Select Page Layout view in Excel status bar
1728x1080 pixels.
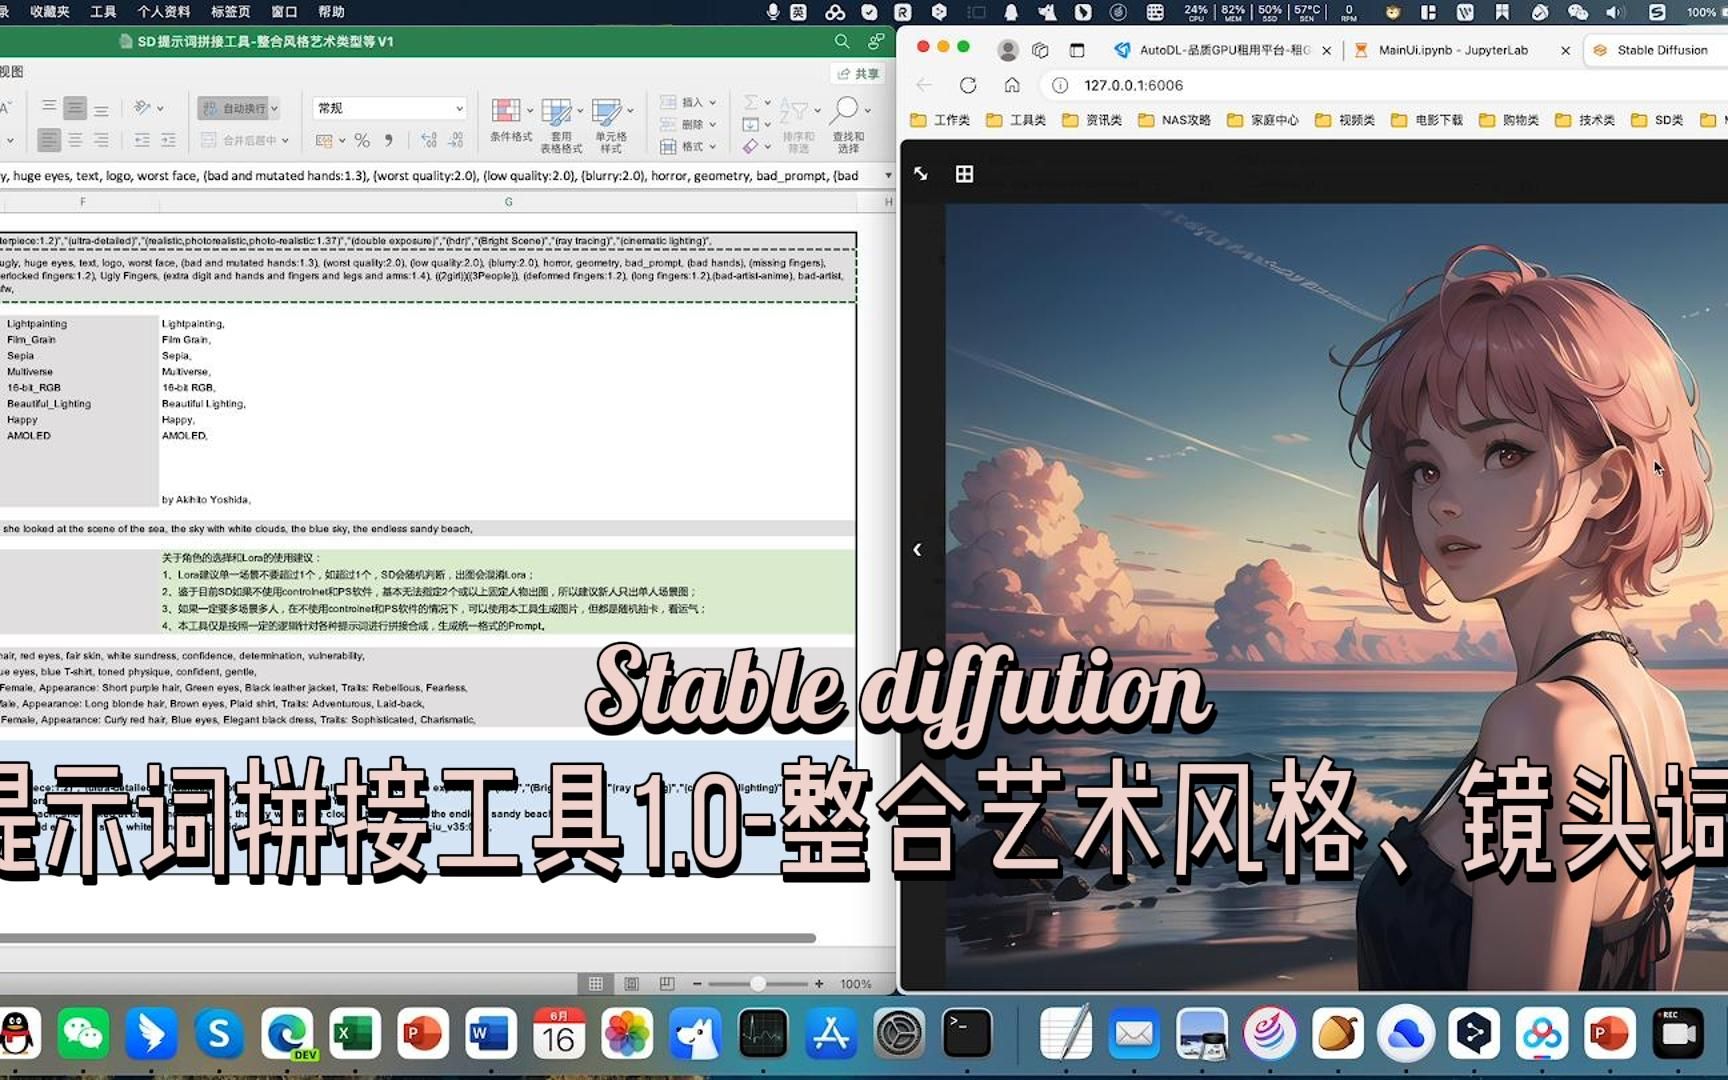click(631, 984)
